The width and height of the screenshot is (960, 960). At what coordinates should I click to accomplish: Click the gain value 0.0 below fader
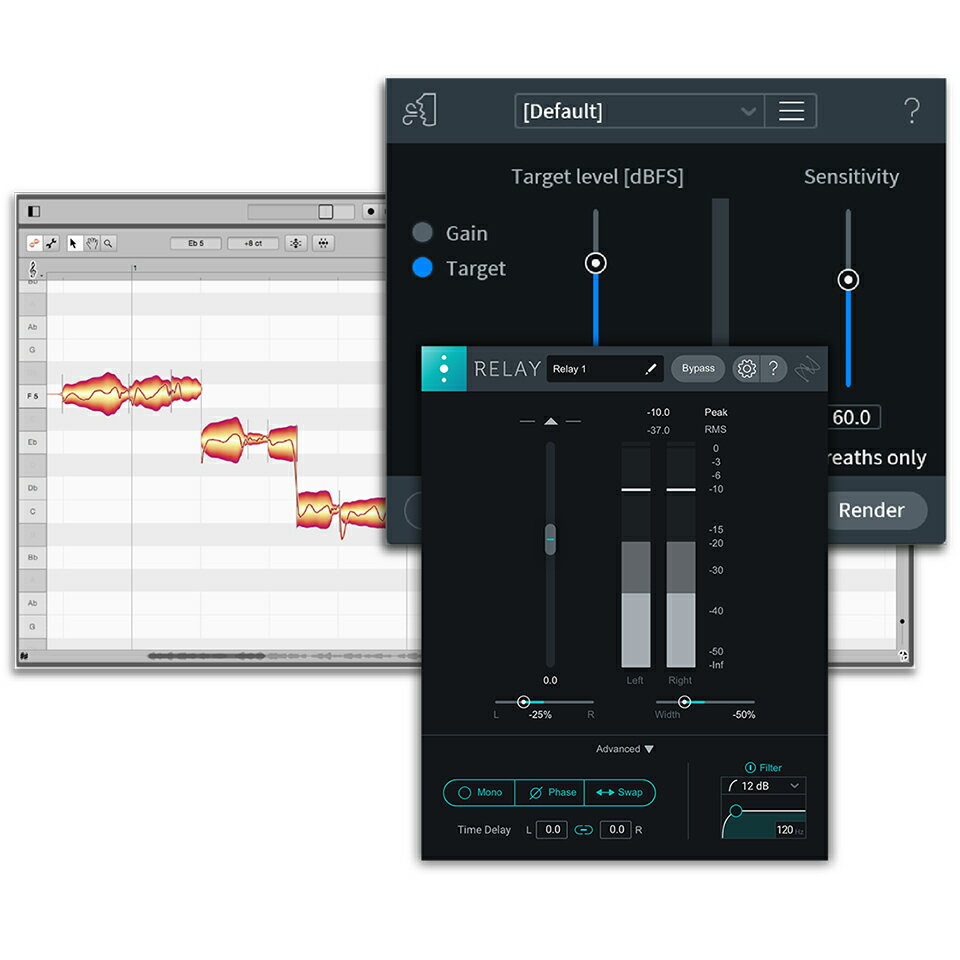550,680
